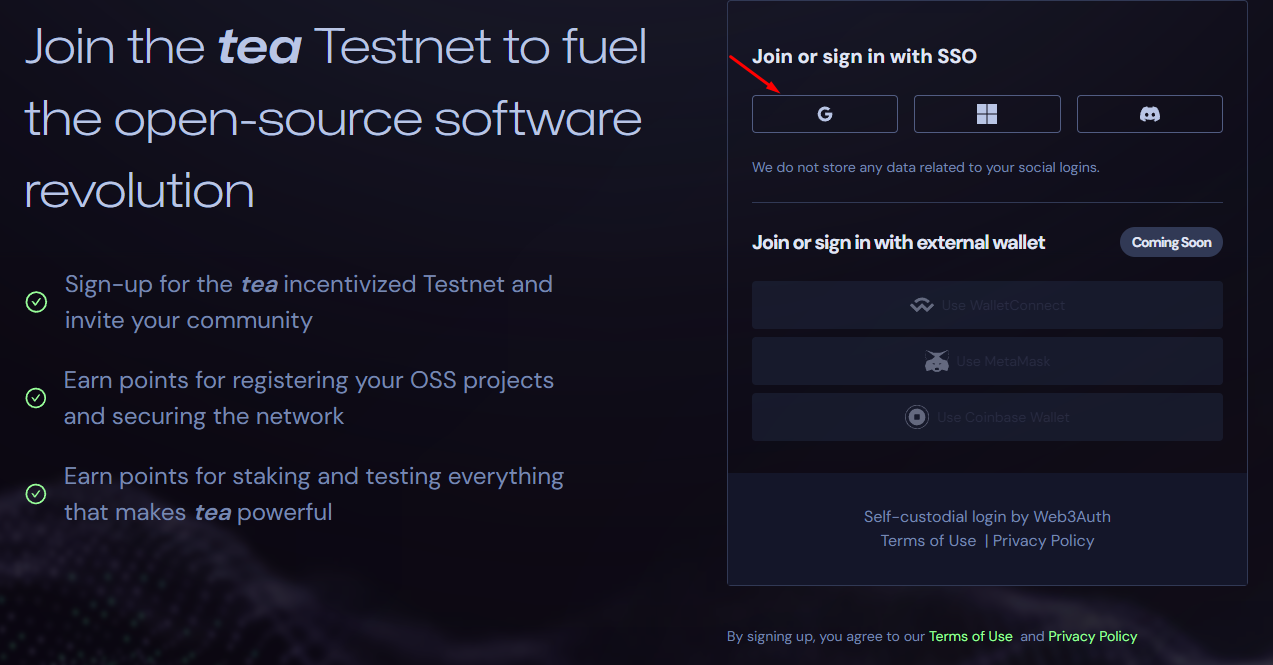Image resolution: width=1273 pixels, height=665 pixels.
Task: Sign in with the Microsoft icon button
Action: coord(986,114)
